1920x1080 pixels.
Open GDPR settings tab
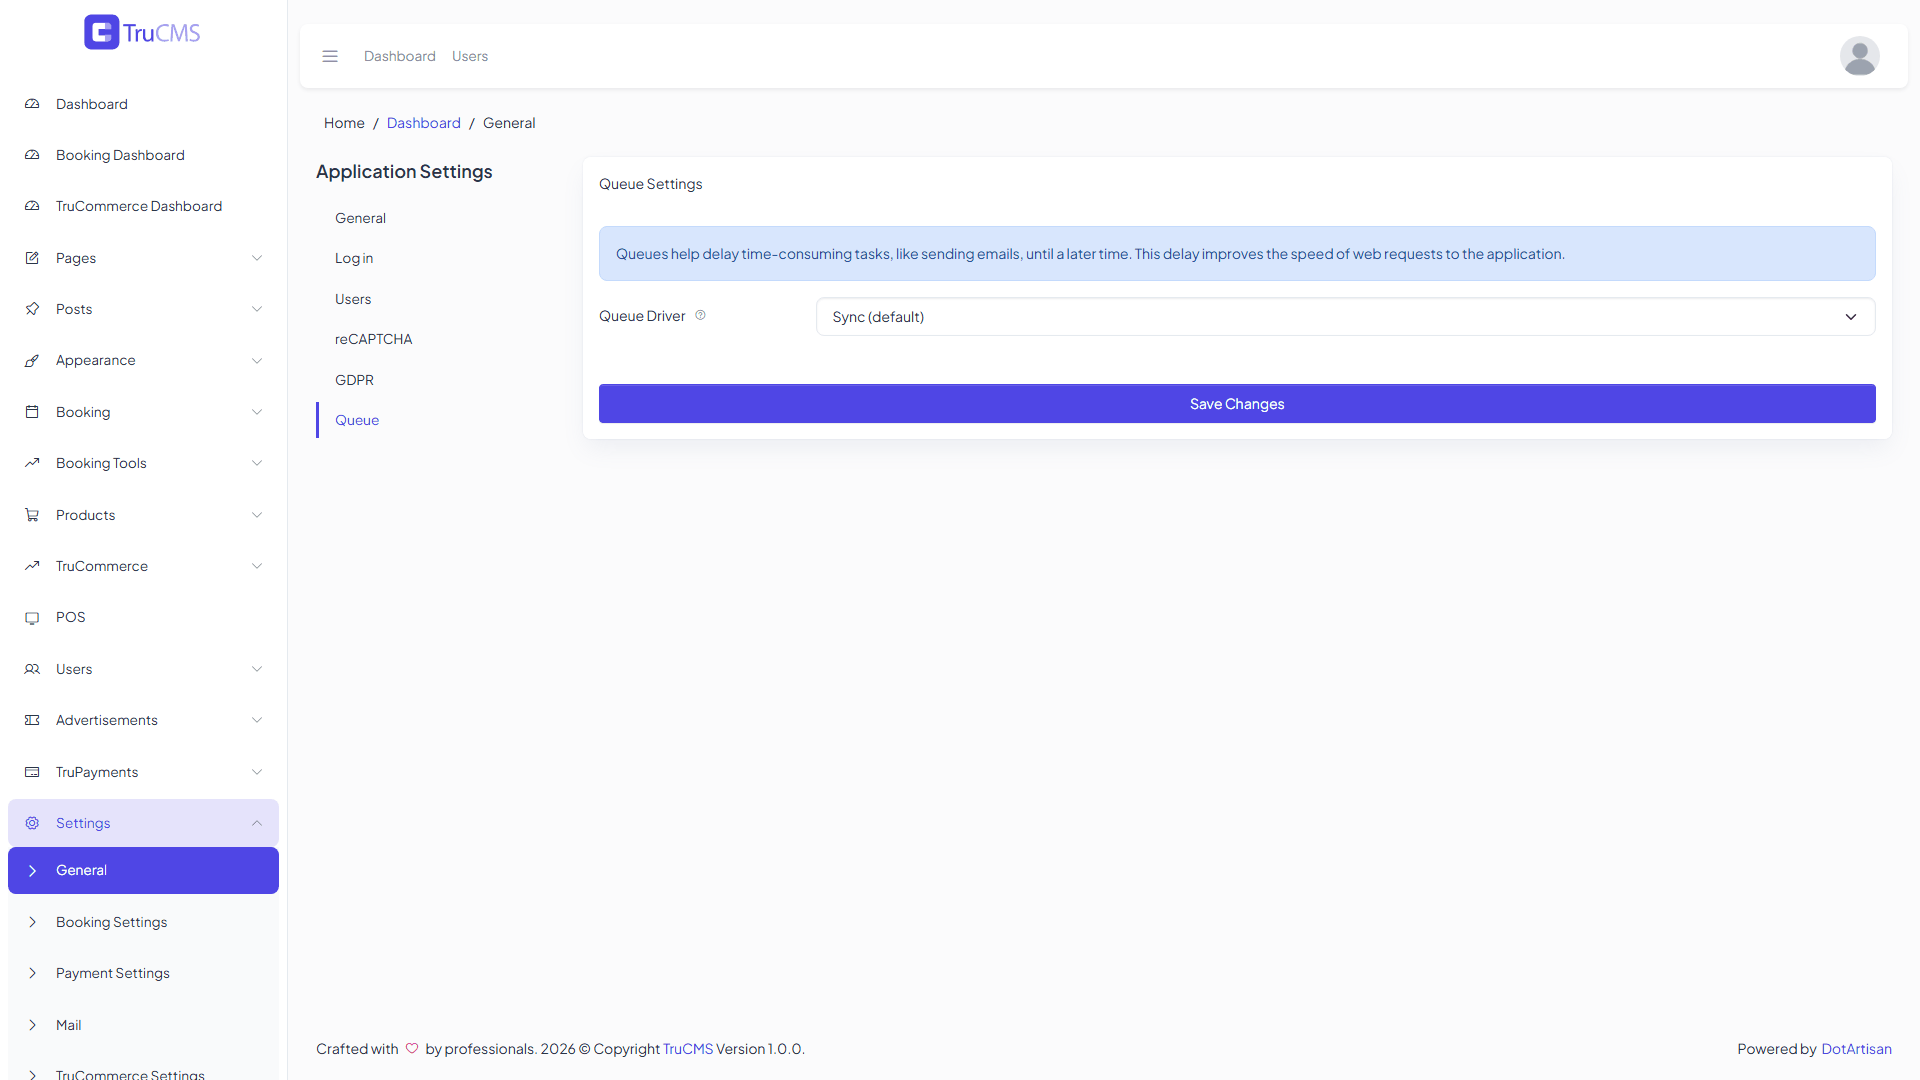(354, 380)
